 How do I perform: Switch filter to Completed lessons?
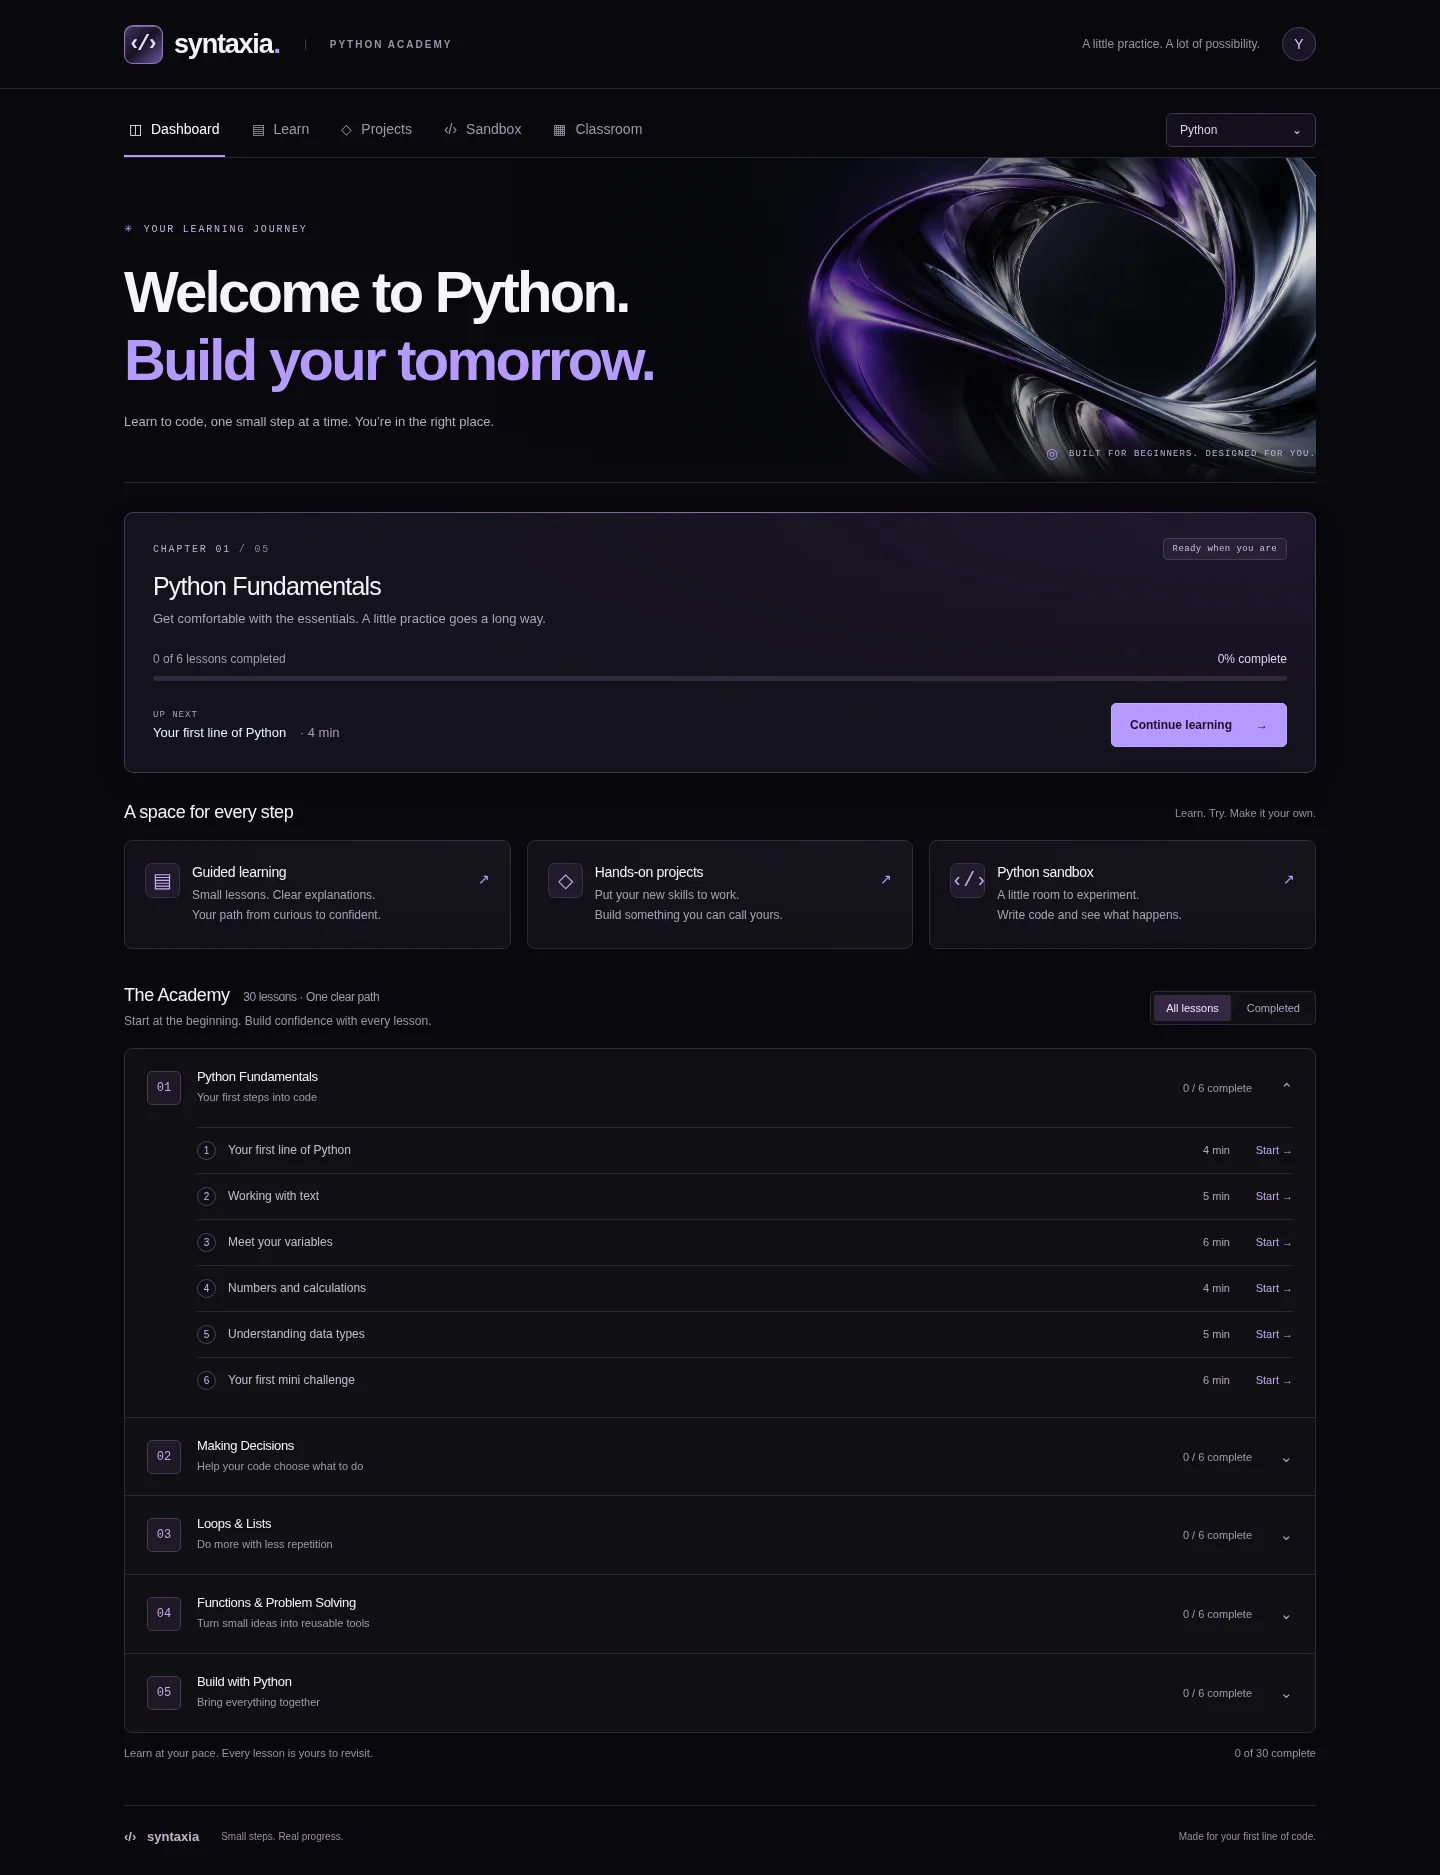pos(1273,1008)
